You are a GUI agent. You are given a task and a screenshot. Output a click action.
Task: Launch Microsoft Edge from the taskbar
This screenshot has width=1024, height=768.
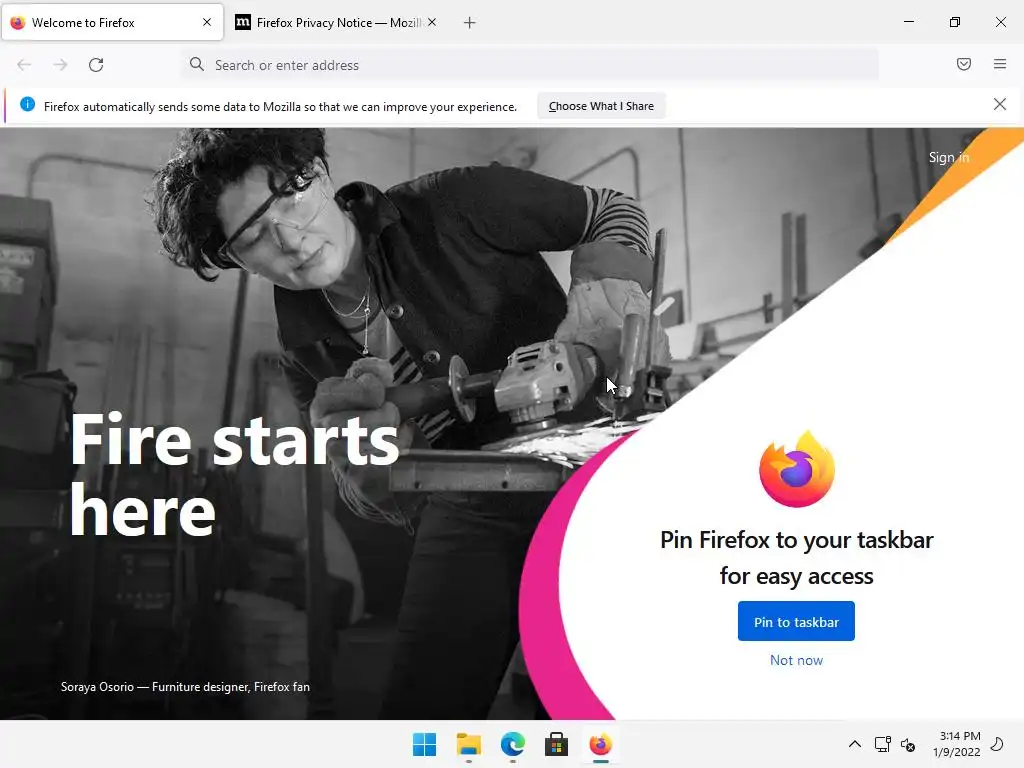(x=513, y=744)
